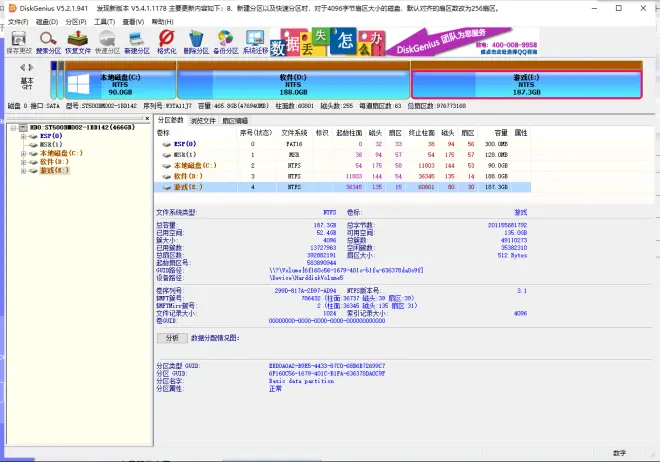Click the 序号(状态) column header
This screenshot has width=660, height=462.
click(256, 133)
